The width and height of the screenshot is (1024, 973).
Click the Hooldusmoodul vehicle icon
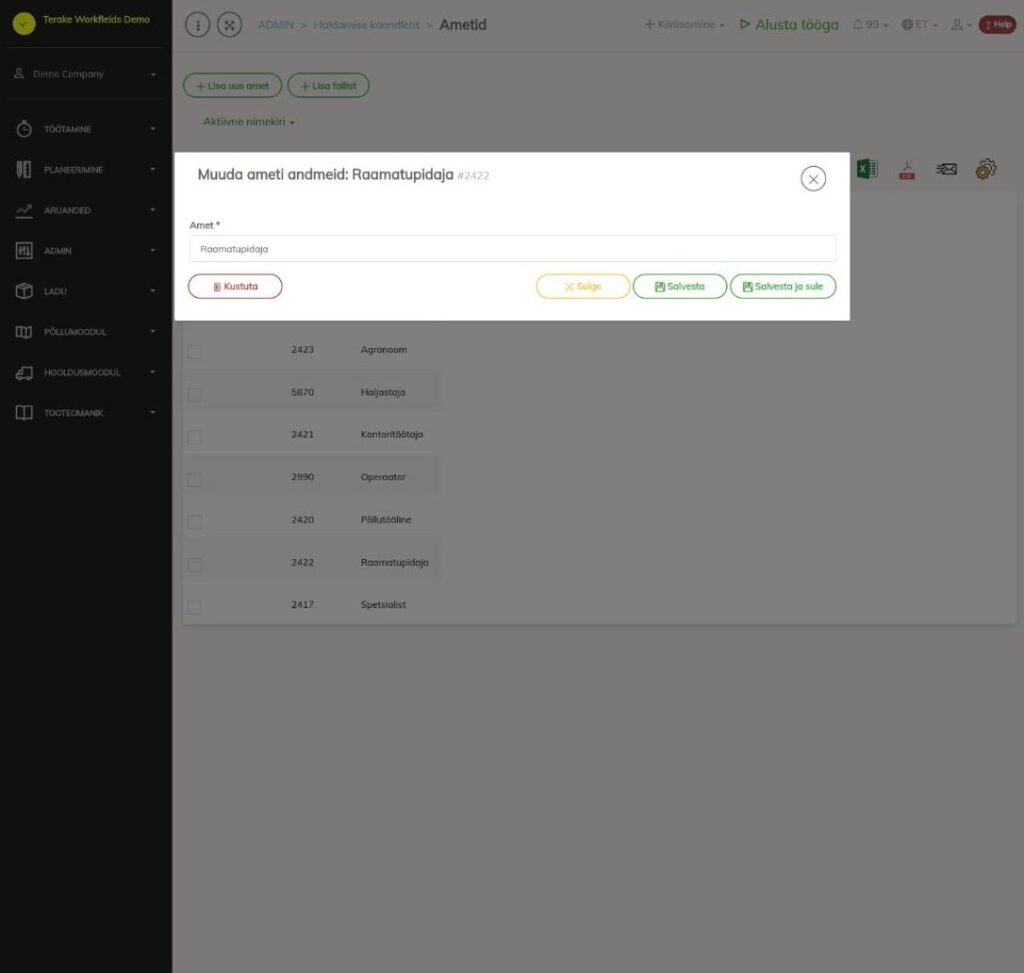tap(24, 372)
